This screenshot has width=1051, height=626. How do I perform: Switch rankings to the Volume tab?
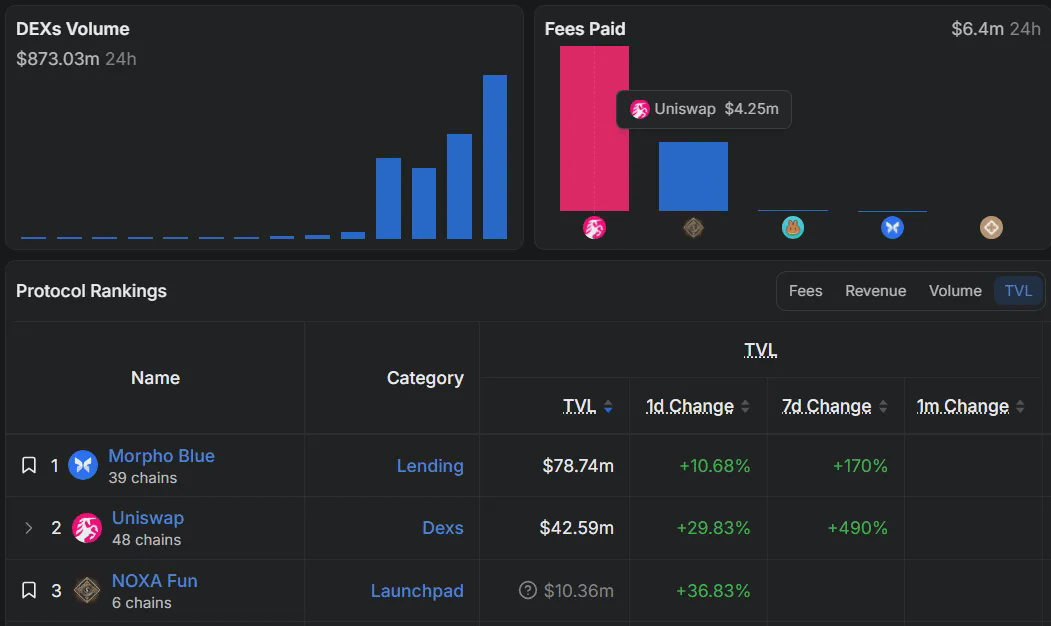tap(955, 291)
